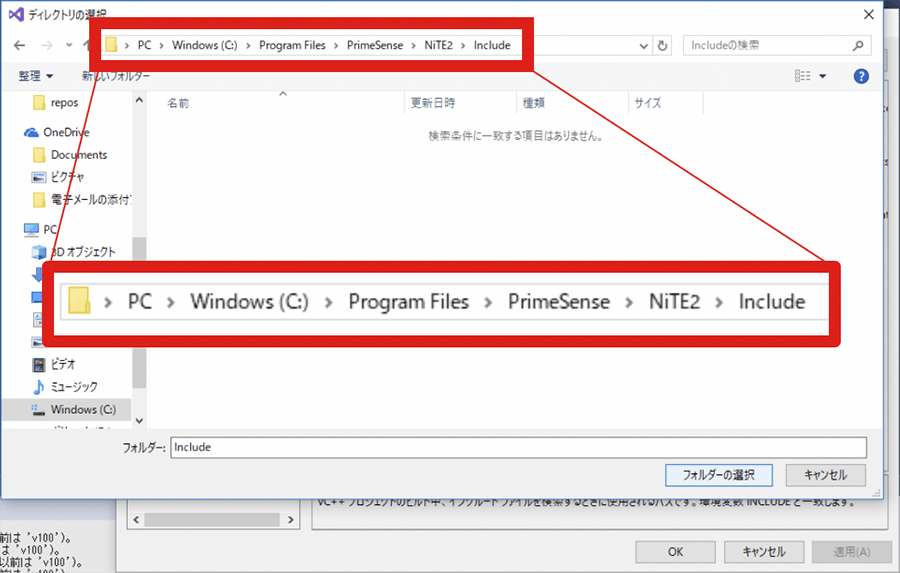Create a folder with 新しいフォルダー
Image resolution: width=900 pixels, height=573 pixels.
115,76
